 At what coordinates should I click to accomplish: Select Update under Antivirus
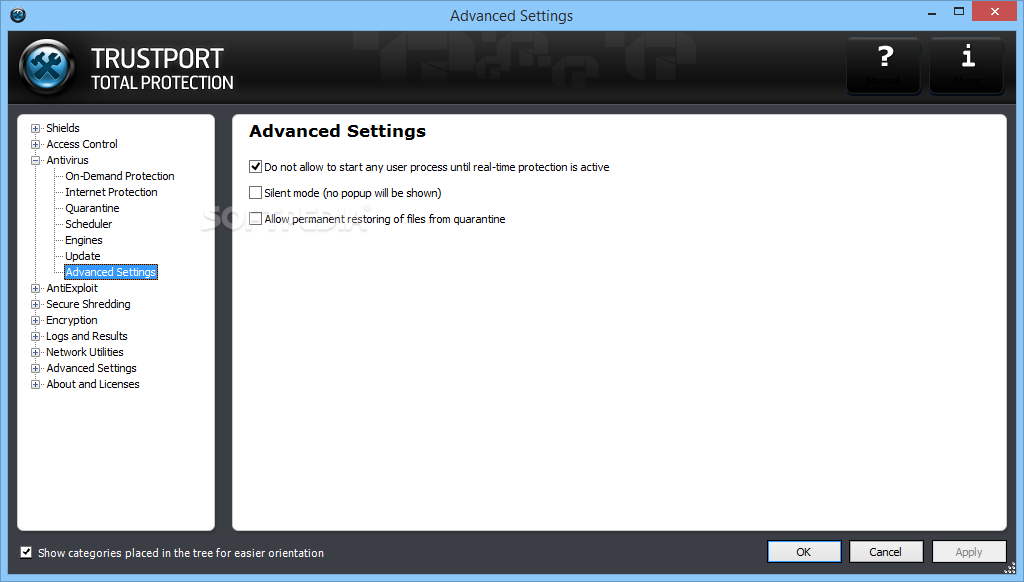click(x=82, y=256)
